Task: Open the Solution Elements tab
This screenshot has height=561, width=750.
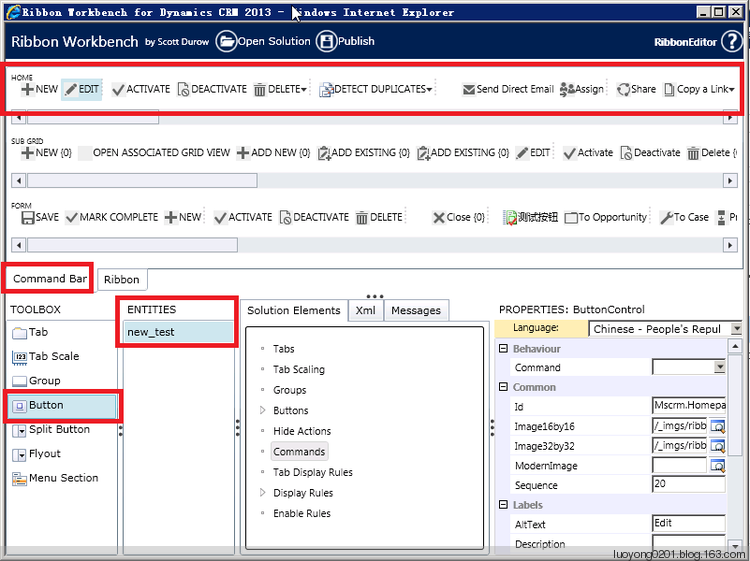Action: pyautogui.click(x=294, y=311)
